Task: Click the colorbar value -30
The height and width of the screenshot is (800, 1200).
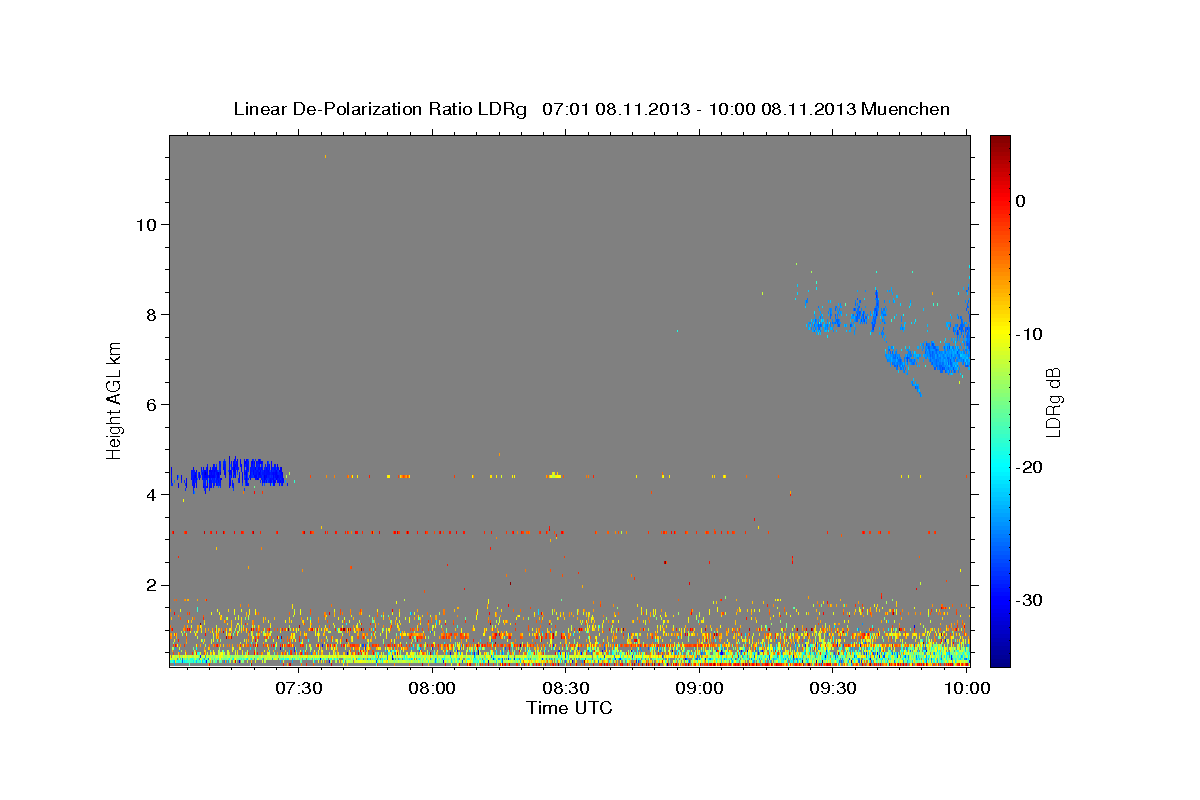Action: point(1029,600)
